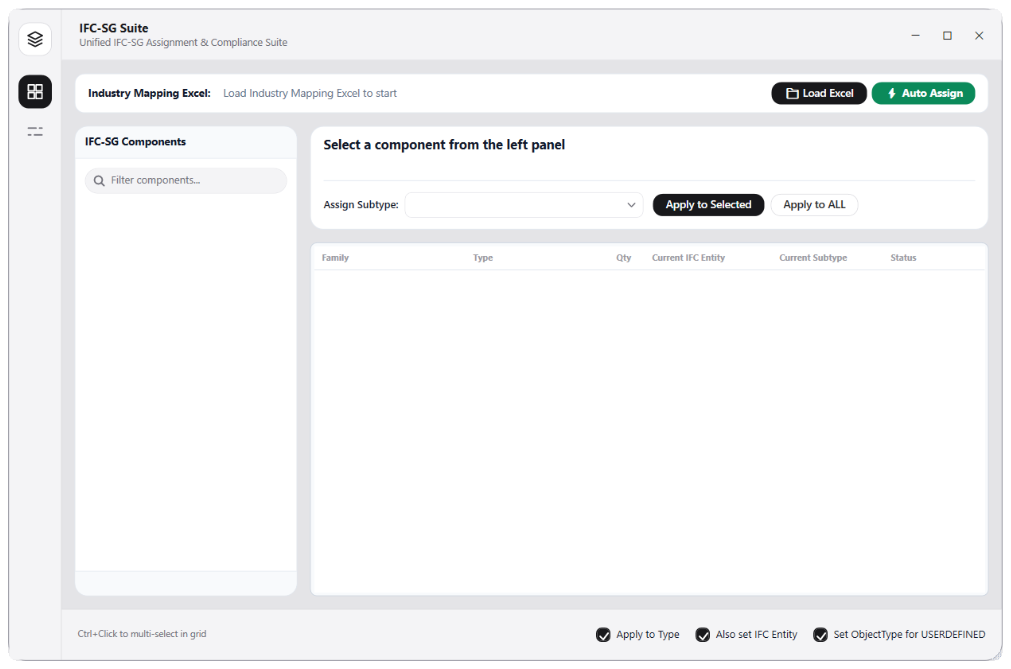1011x669 pixels.
Task: Close the IFC-SG Suite window
Action: pos(979,35)
